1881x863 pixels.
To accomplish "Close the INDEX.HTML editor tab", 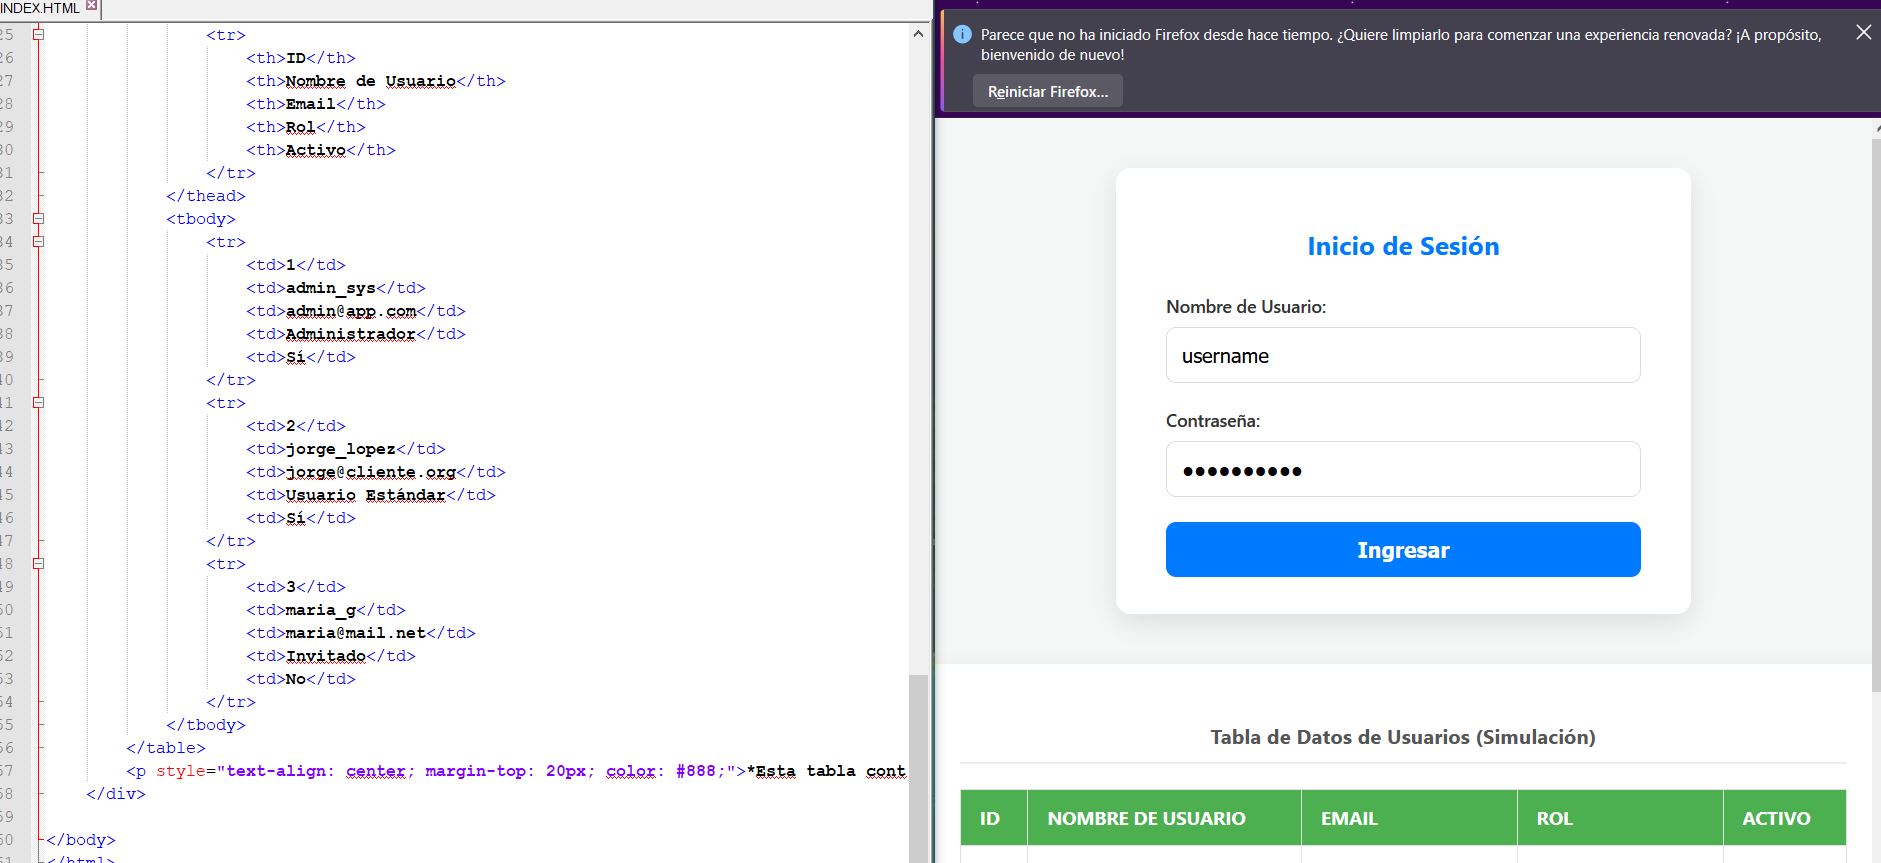I will click(92, 6).
